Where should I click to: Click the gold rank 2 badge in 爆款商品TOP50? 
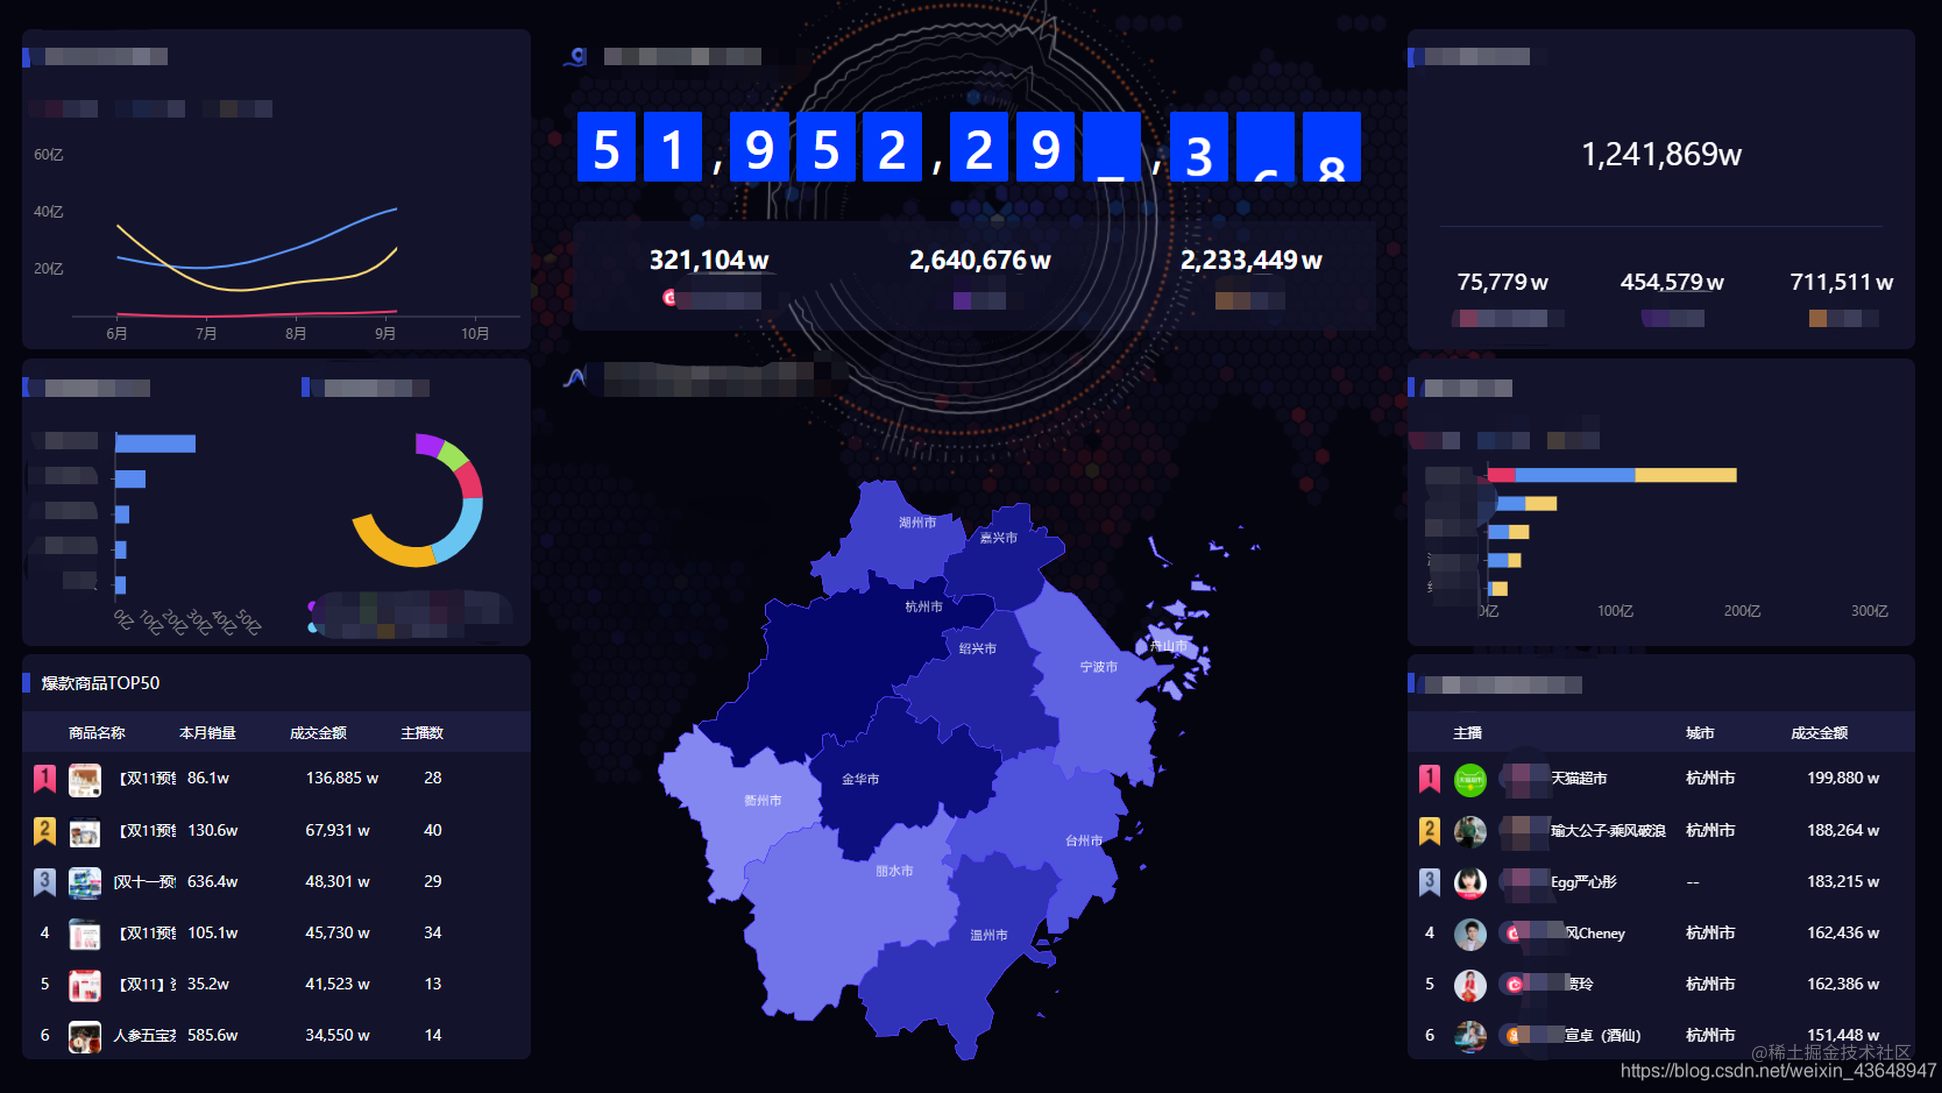point(44,831)
